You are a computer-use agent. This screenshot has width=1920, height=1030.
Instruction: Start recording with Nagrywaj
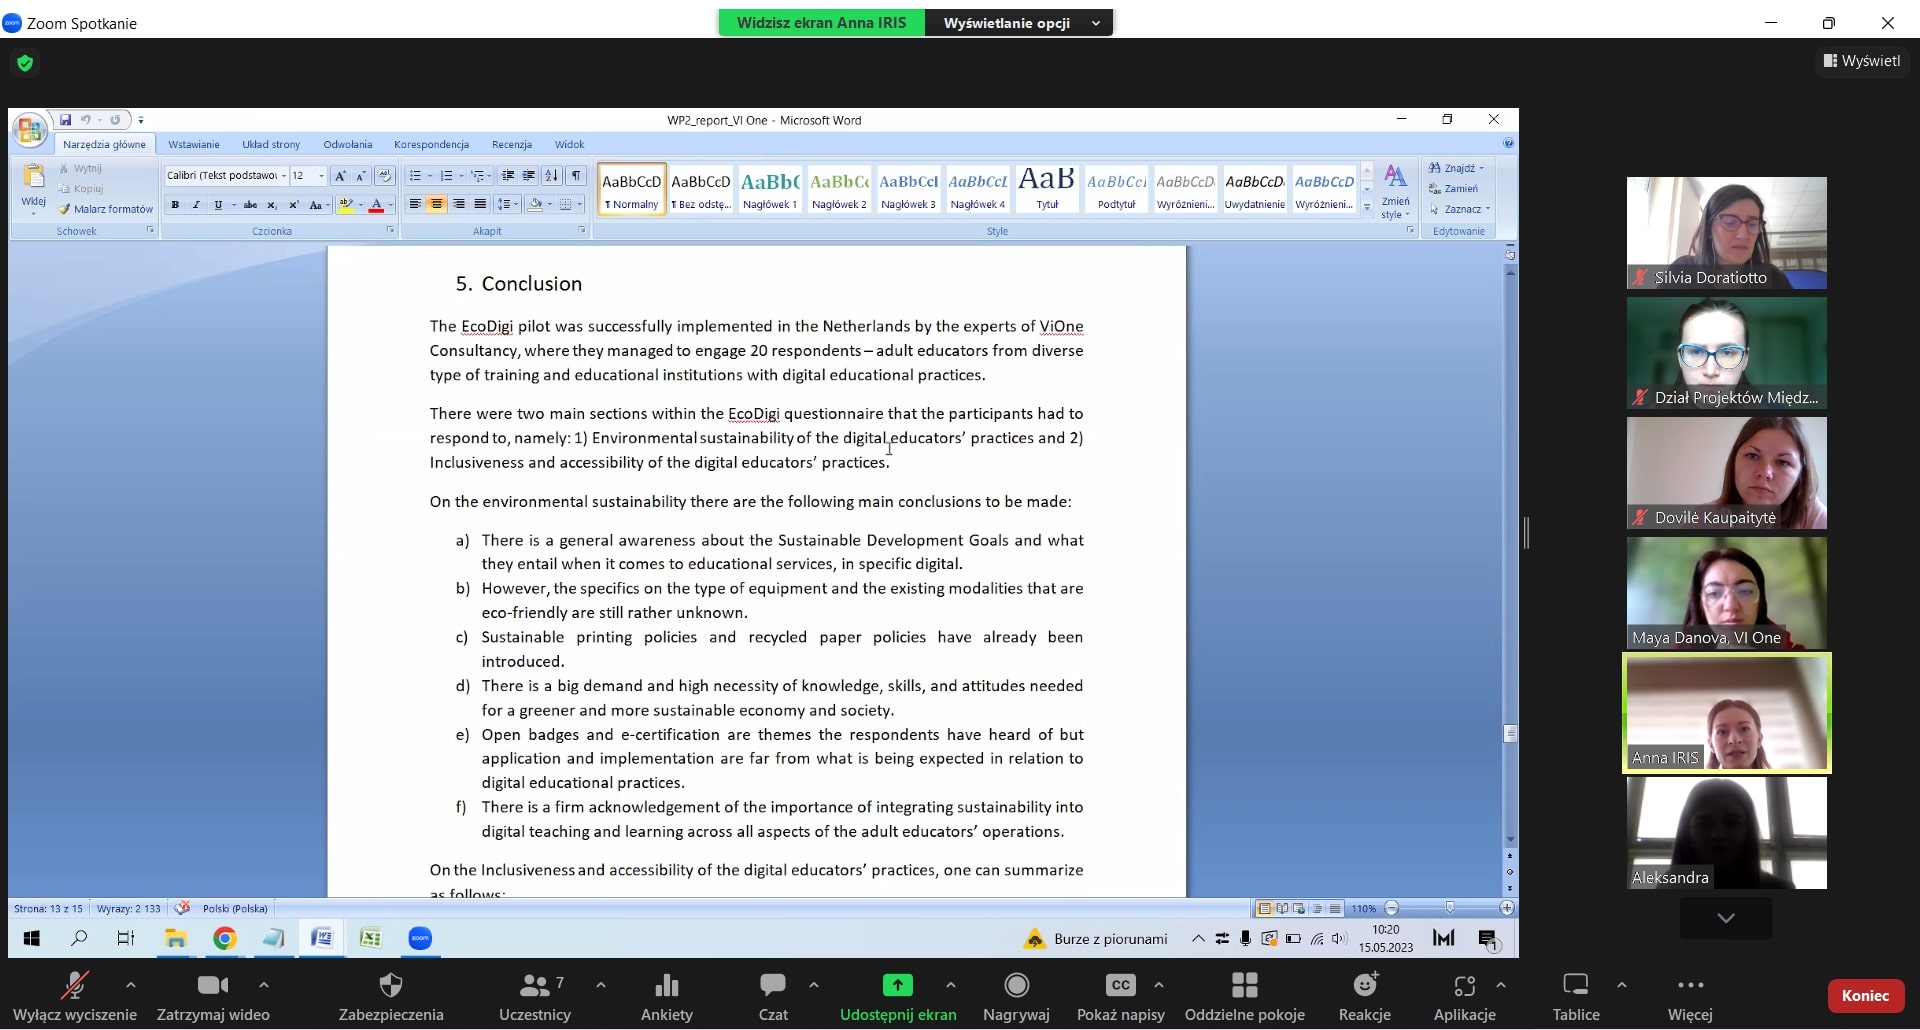pyautogui.click(x=1016, y=996)
